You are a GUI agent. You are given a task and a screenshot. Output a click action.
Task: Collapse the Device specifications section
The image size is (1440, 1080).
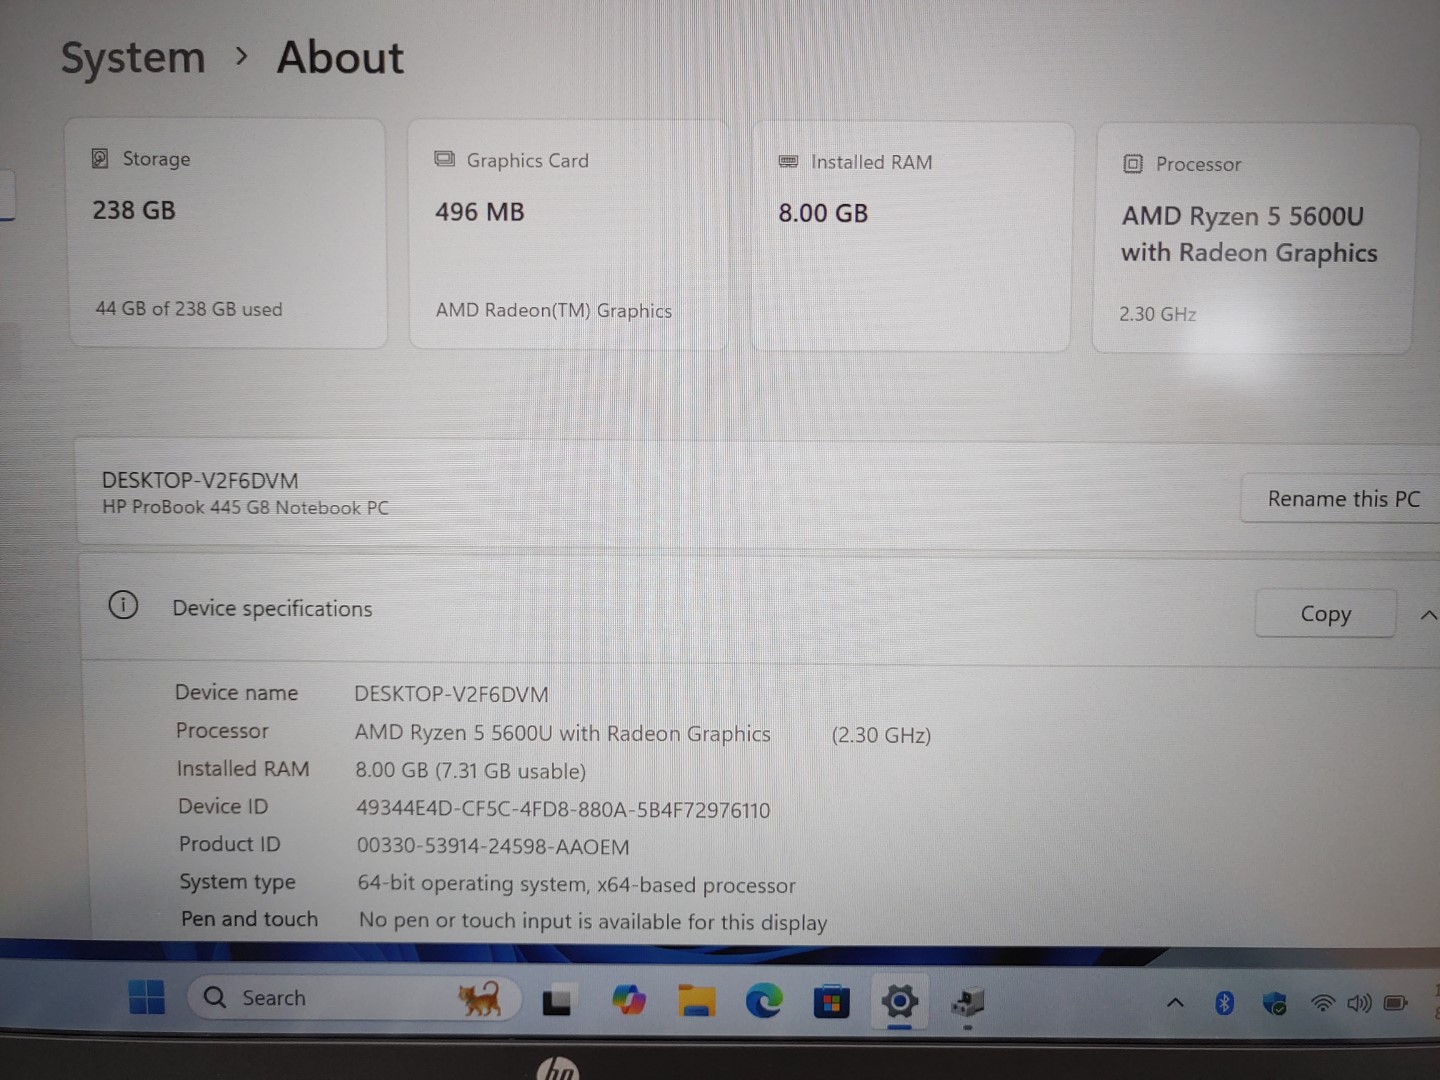coord(1427,615)
